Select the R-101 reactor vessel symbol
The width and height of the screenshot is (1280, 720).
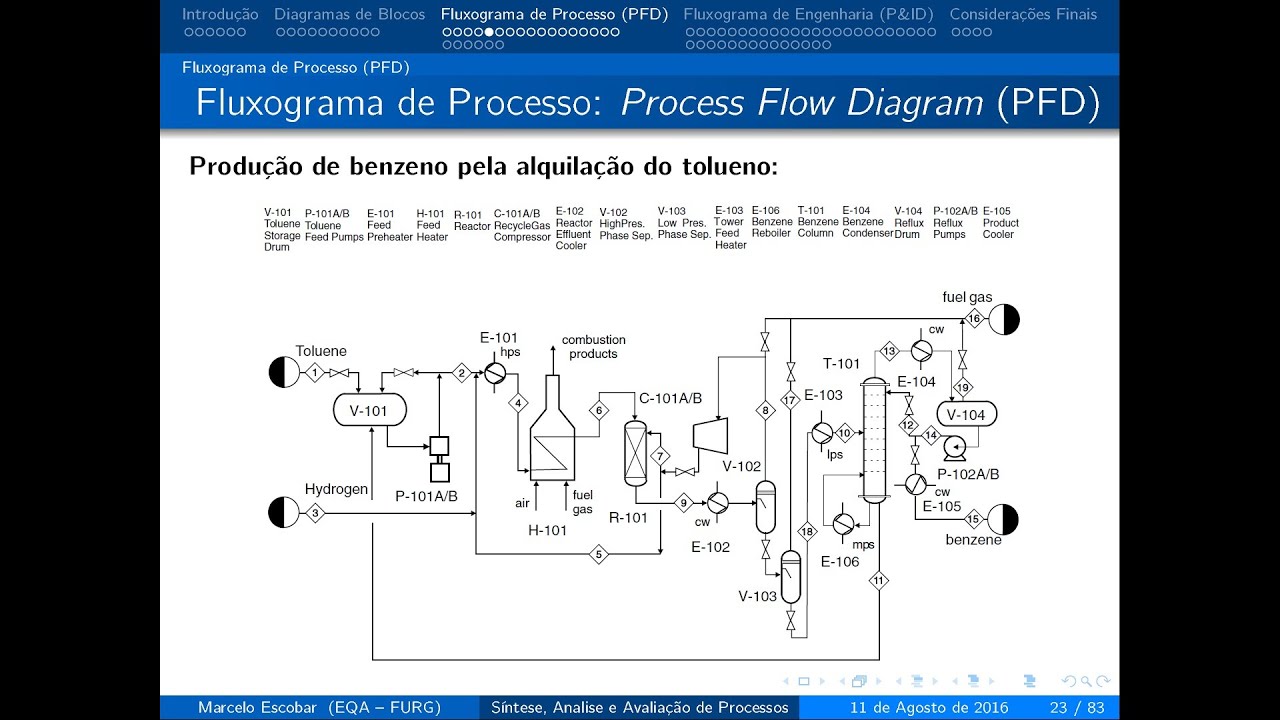coord(635,454)
